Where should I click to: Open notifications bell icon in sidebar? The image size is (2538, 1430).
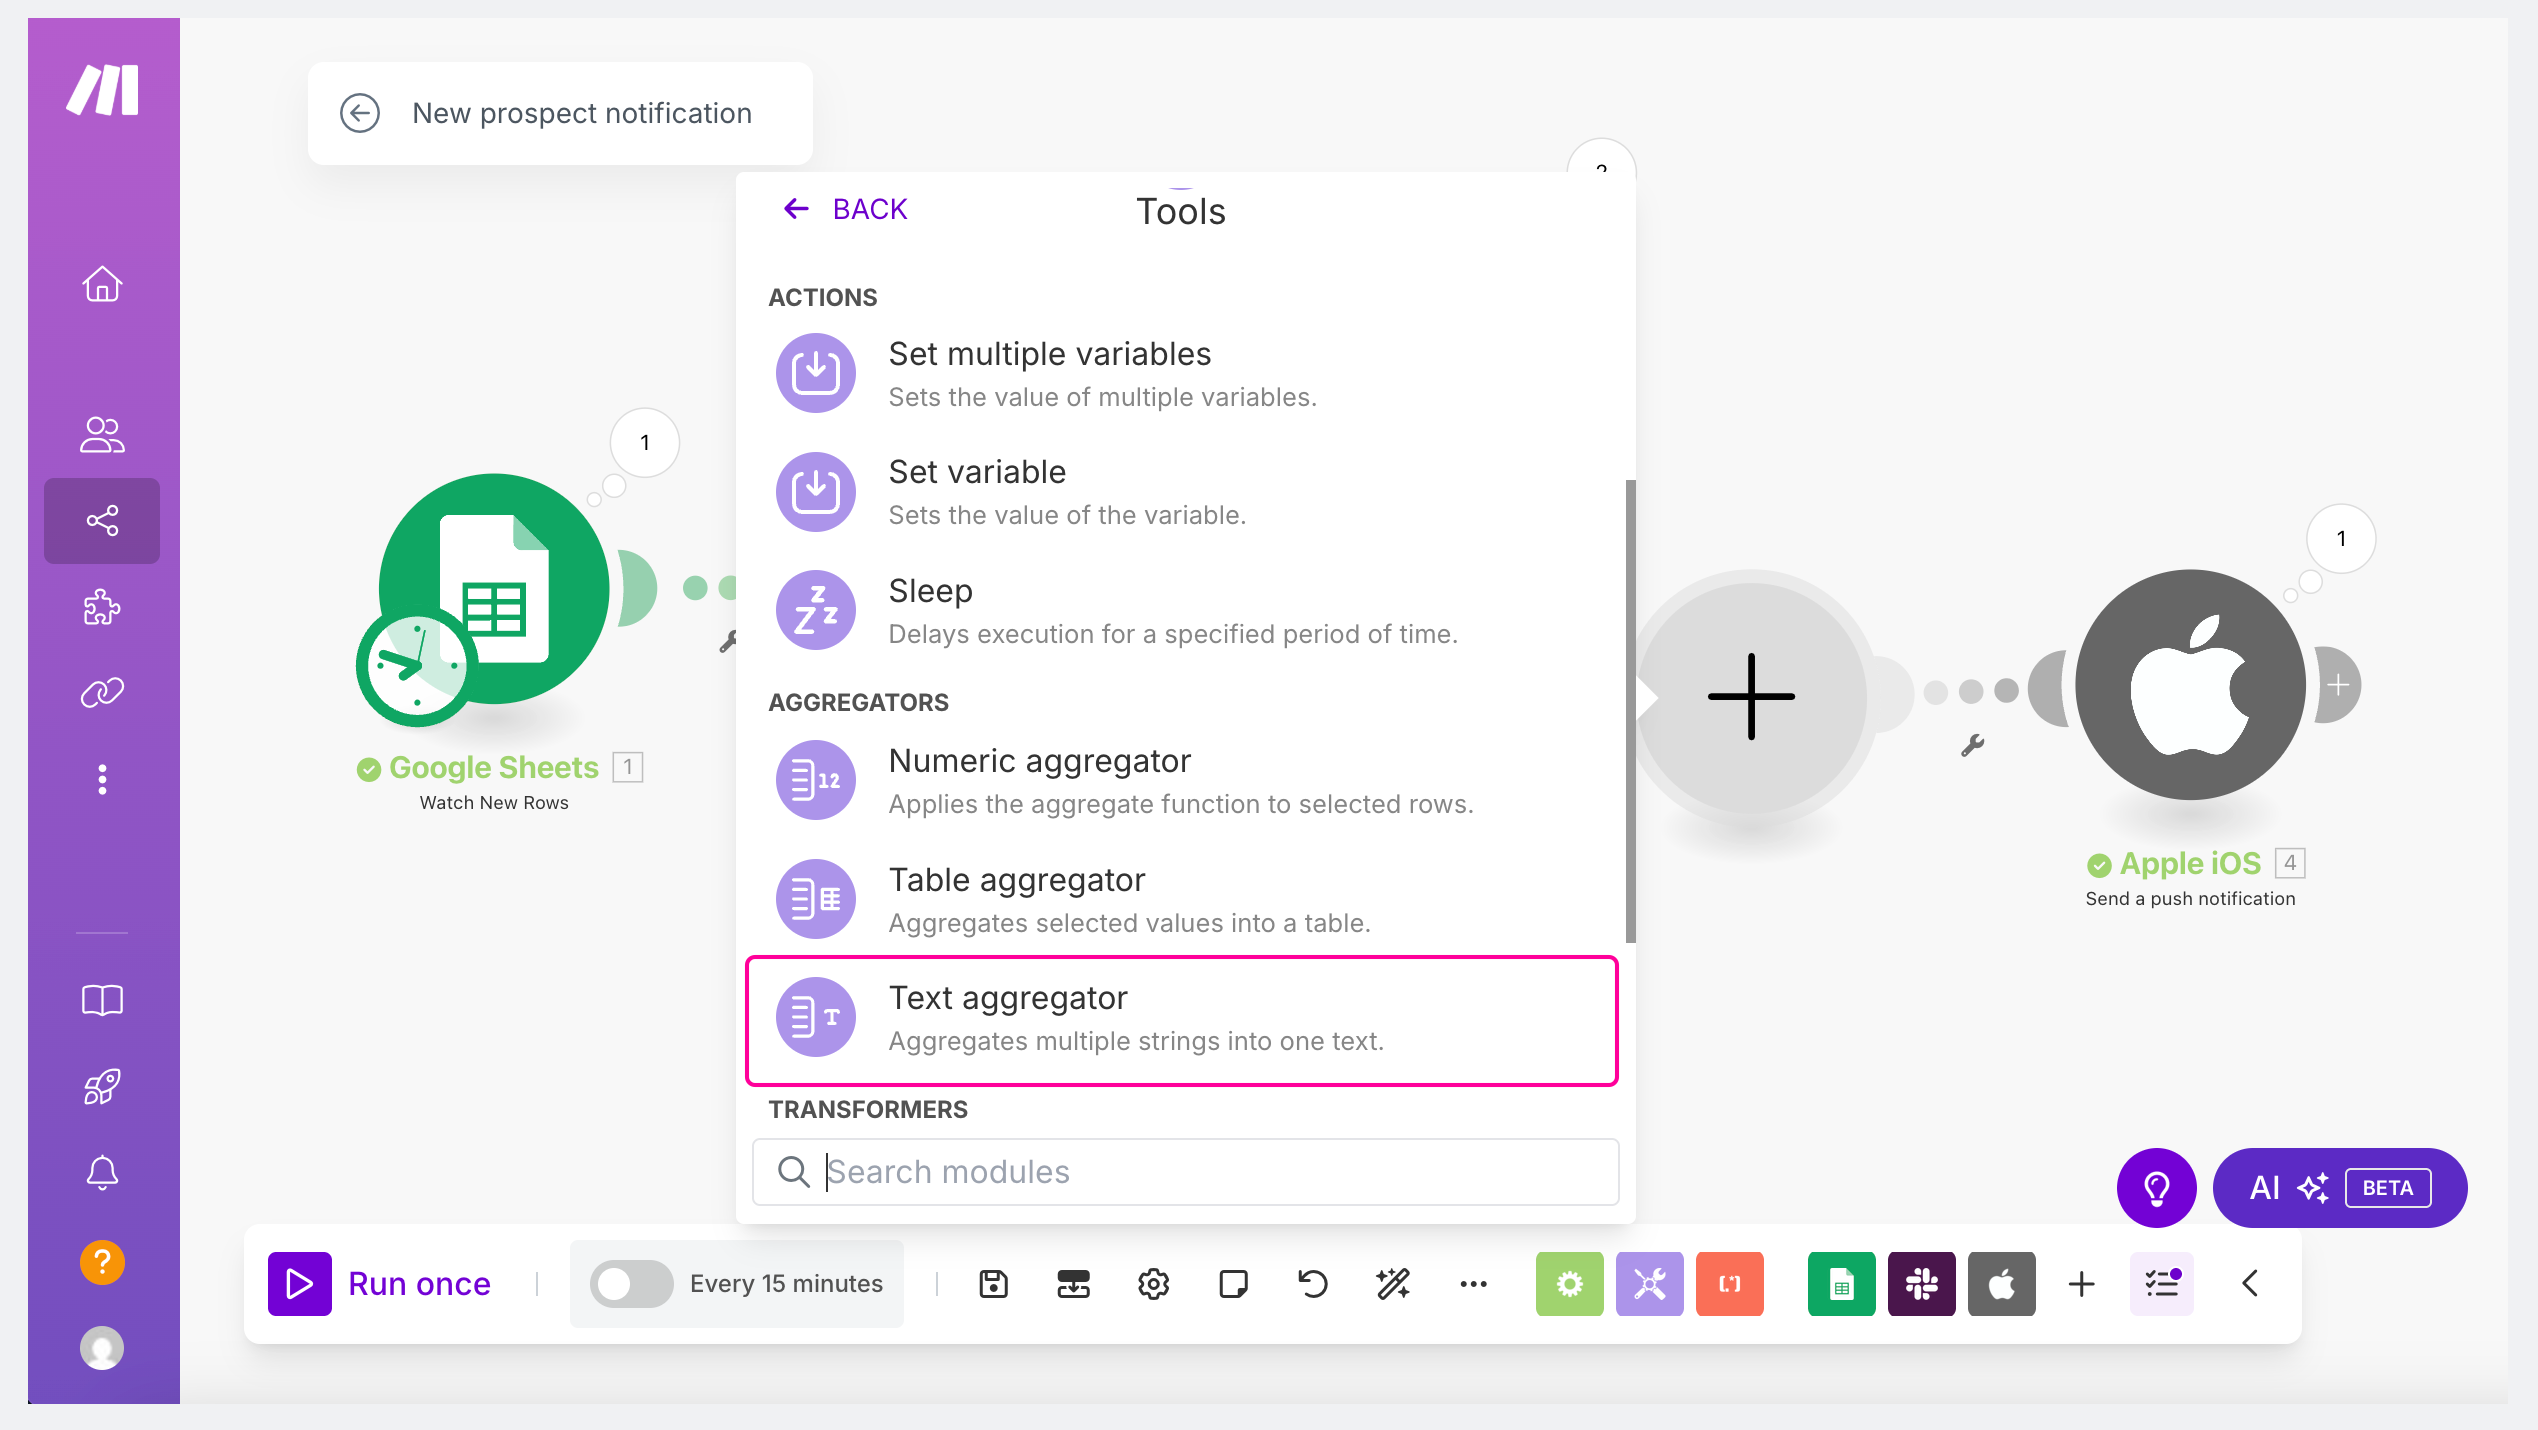tap(102, 1172)
